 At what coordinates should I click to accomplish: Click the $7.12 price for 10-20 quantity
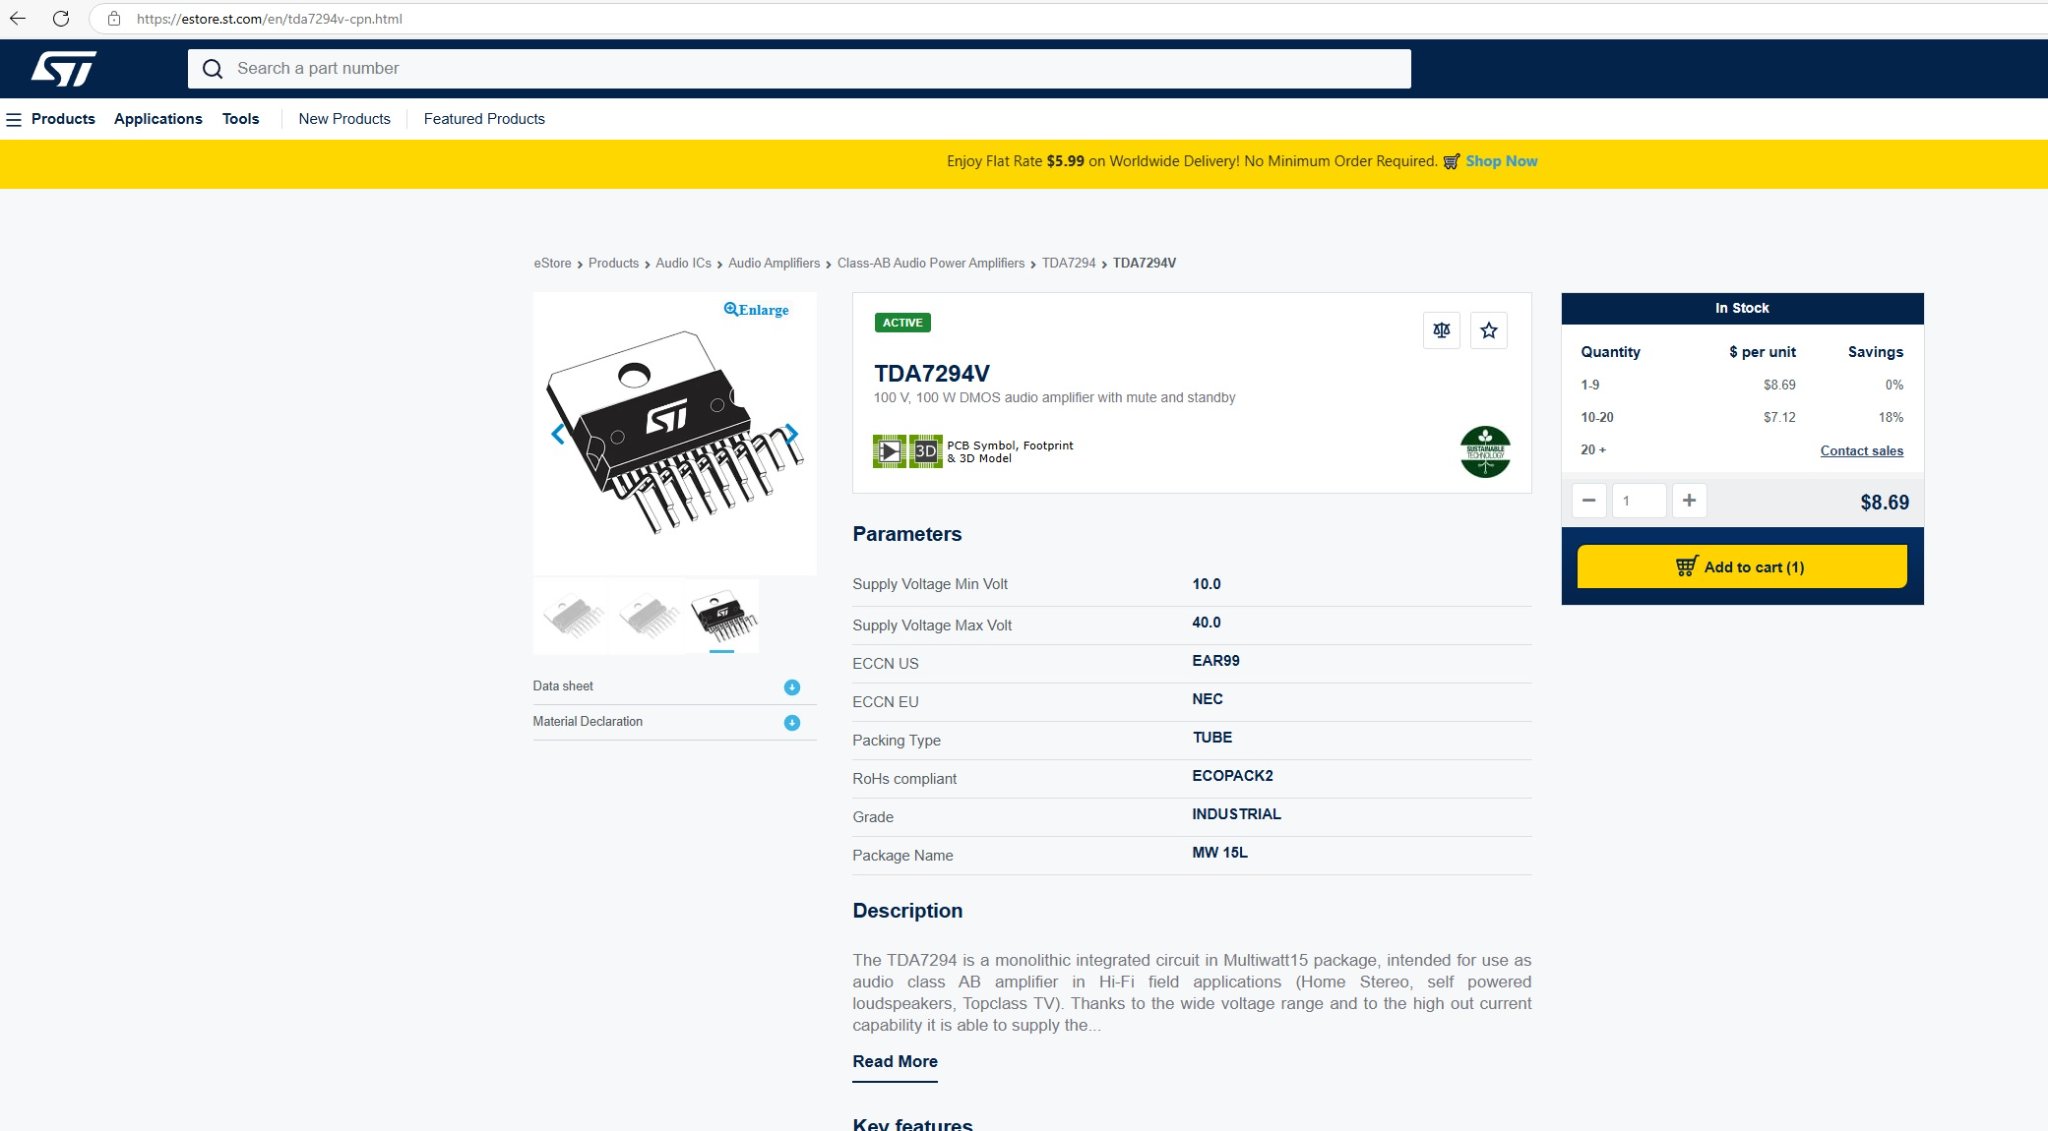tap(1779, 418)
